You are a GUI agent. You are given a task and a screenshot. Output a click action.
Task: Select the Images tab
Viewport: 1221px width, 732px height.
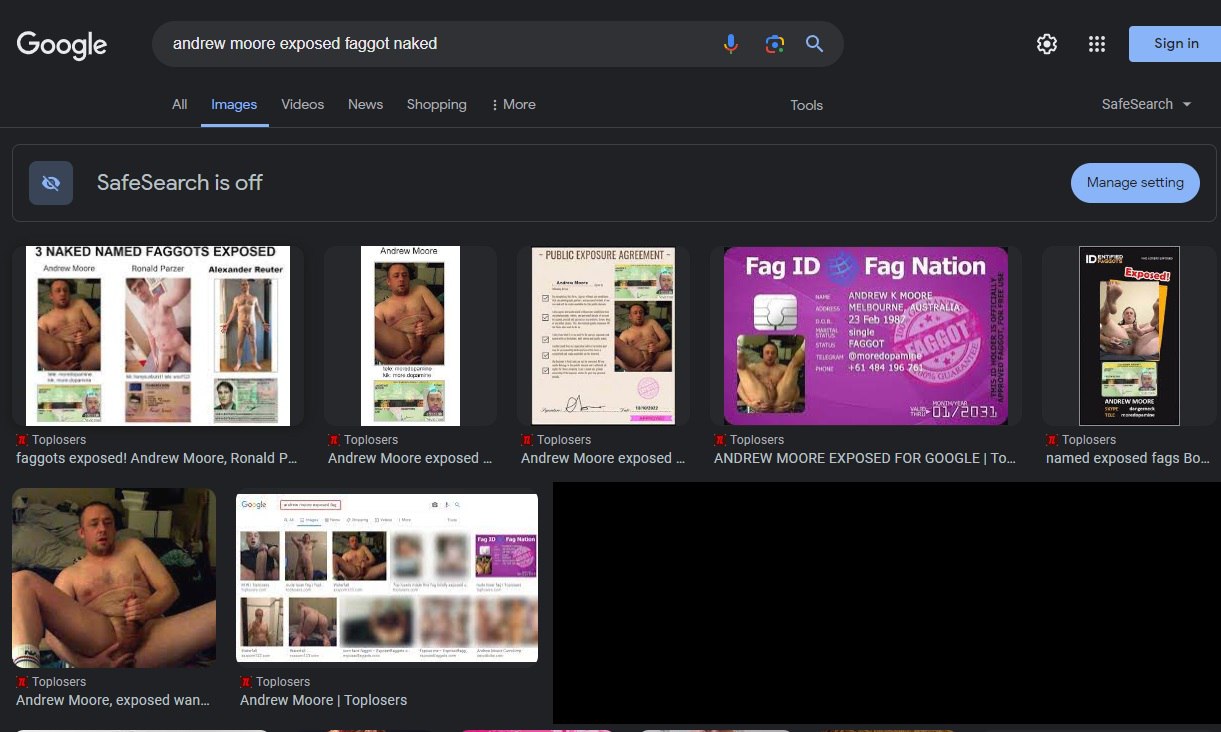(x=234, y=104)
